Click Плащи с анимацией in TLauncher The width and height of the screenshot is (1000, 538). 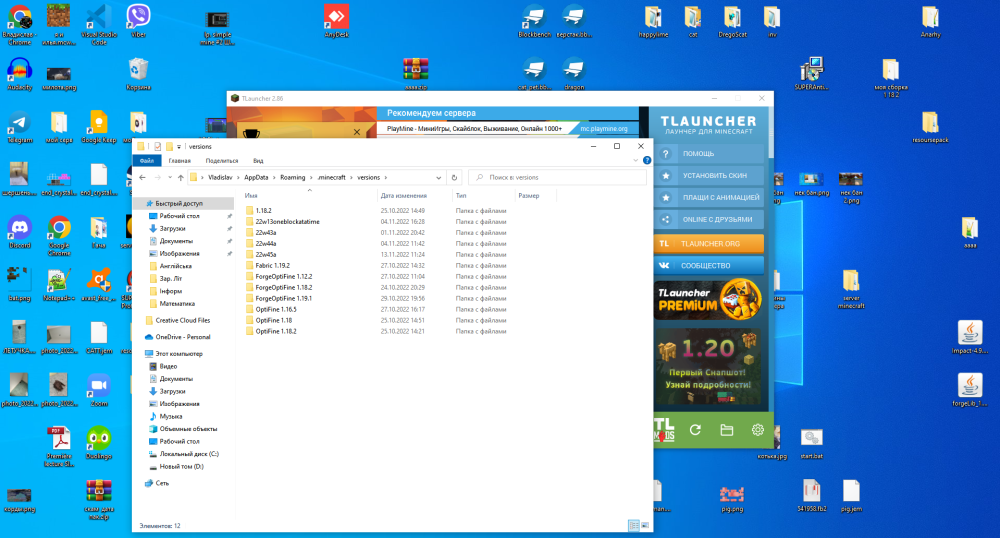click(709, 198)
